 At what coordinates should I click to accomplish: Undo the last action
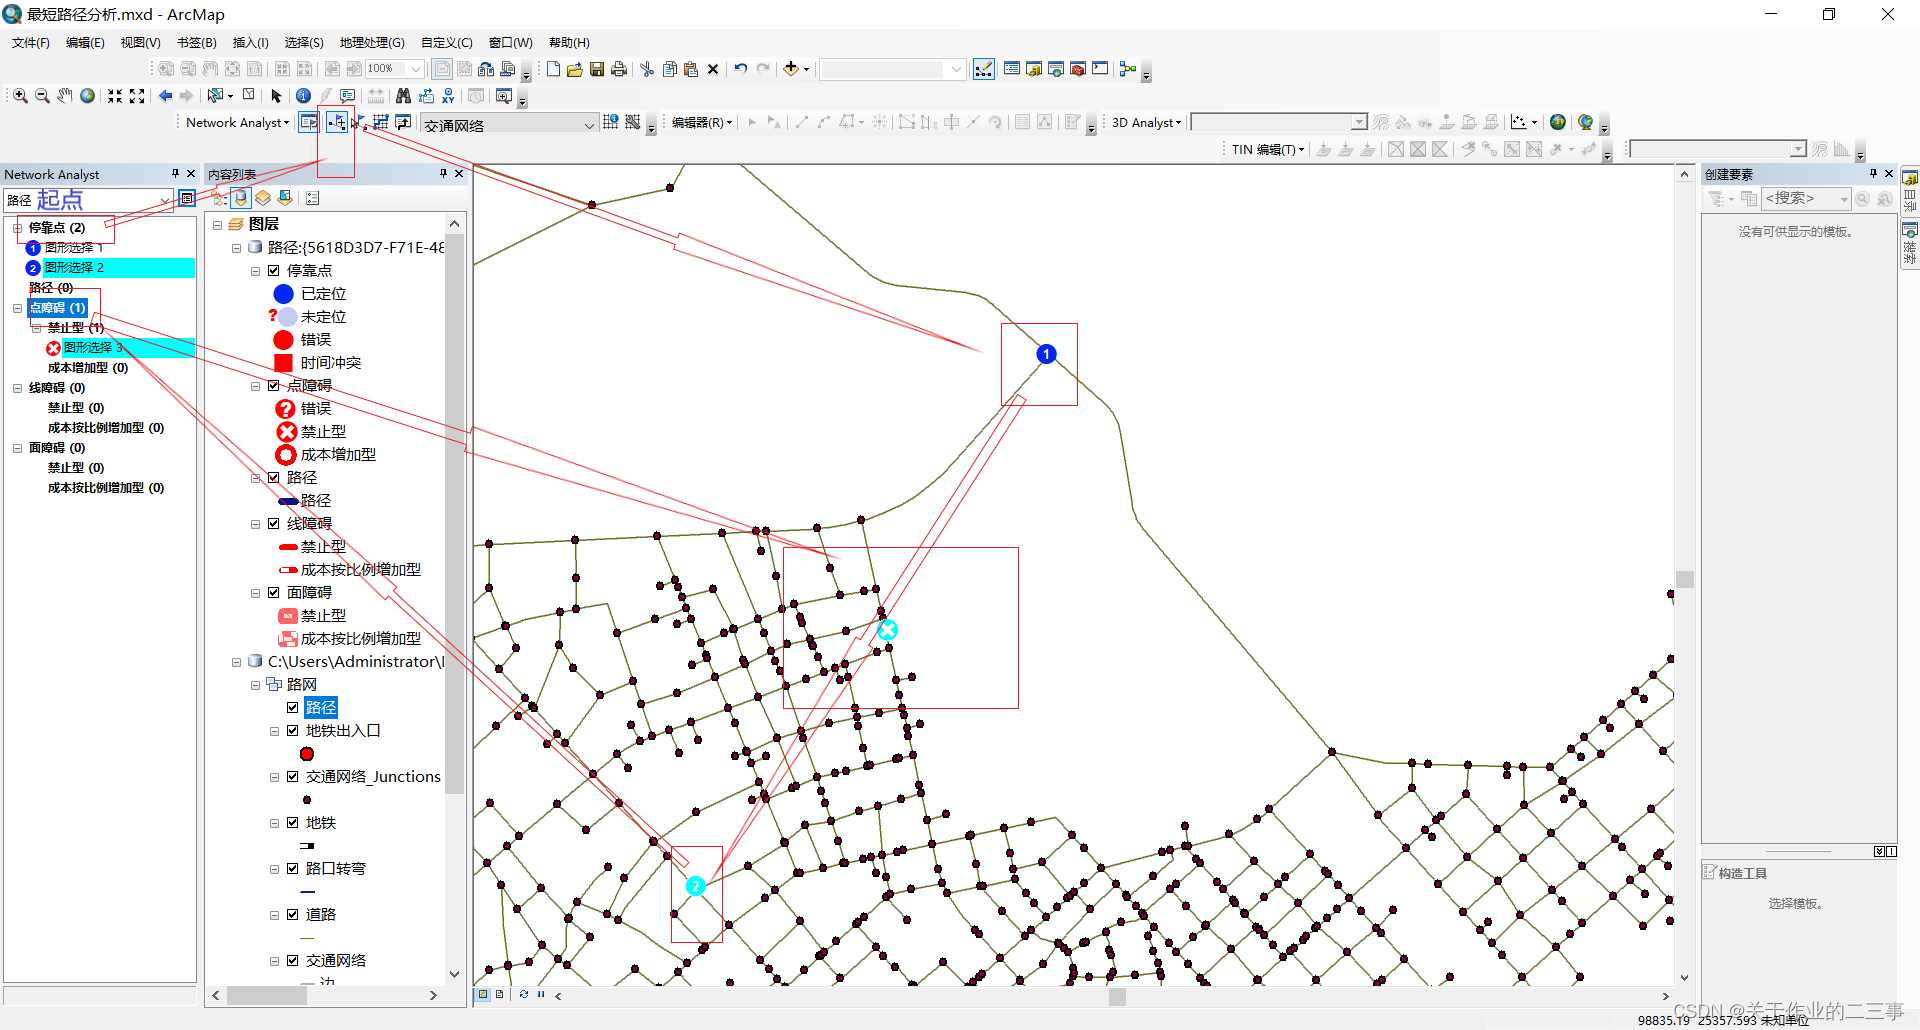click(740, 69)
